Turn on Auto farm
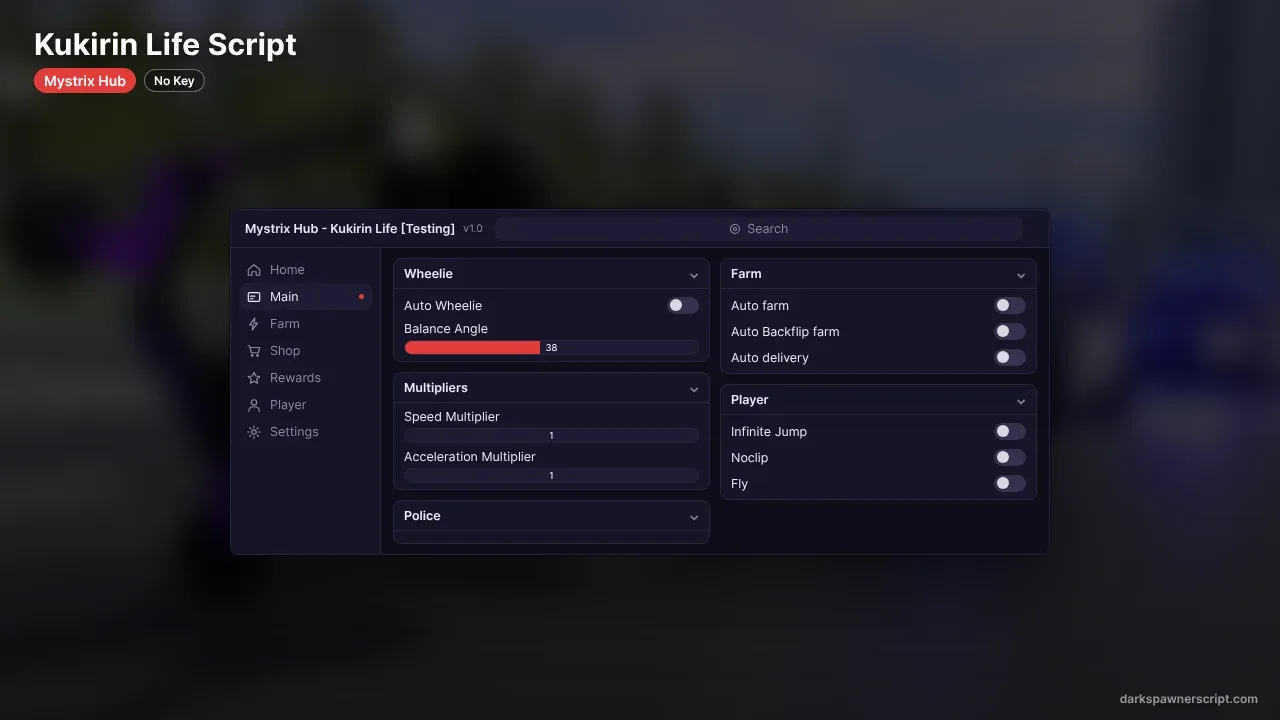Viewport: 1280px width, 720px height. point(1010,306)
